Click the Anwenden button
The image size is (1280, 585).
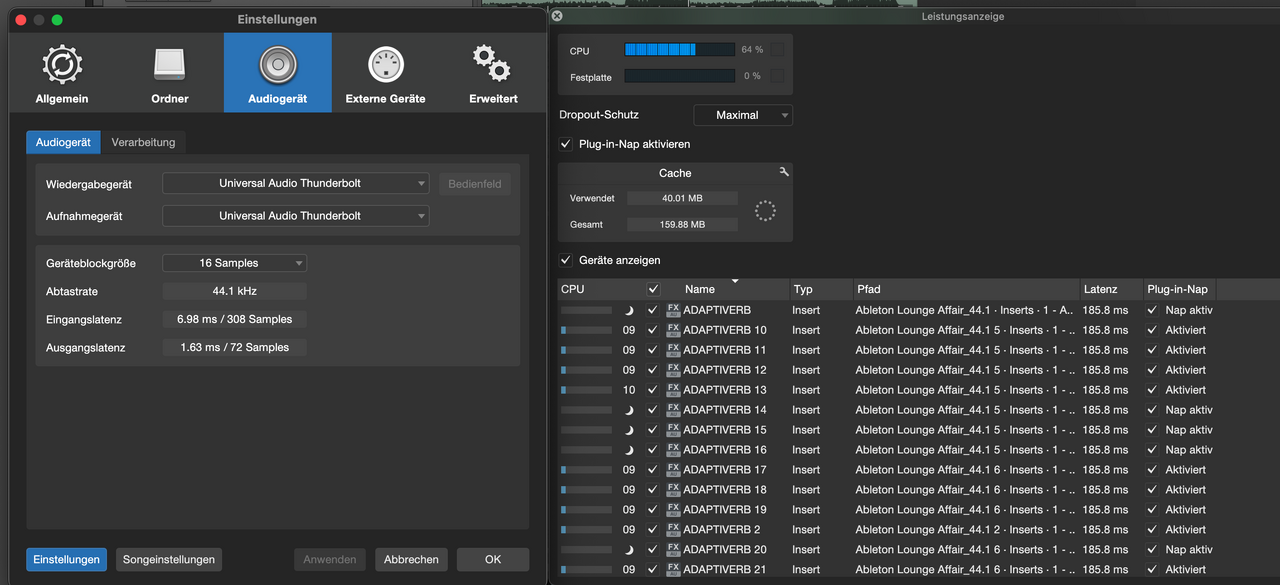330,559
